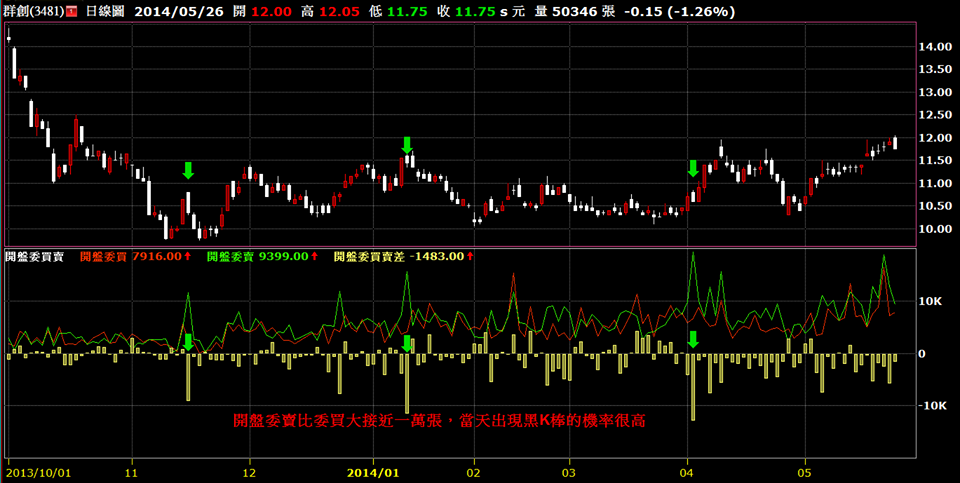
Task: Click the green arrow above the January price peak
Action: (x=406, y=145)
